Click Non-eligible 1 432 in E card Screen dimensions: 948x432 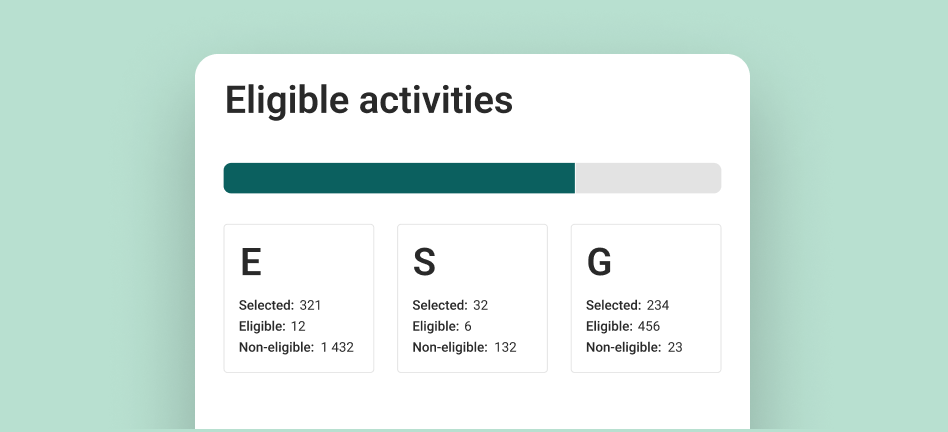point(296,347)
